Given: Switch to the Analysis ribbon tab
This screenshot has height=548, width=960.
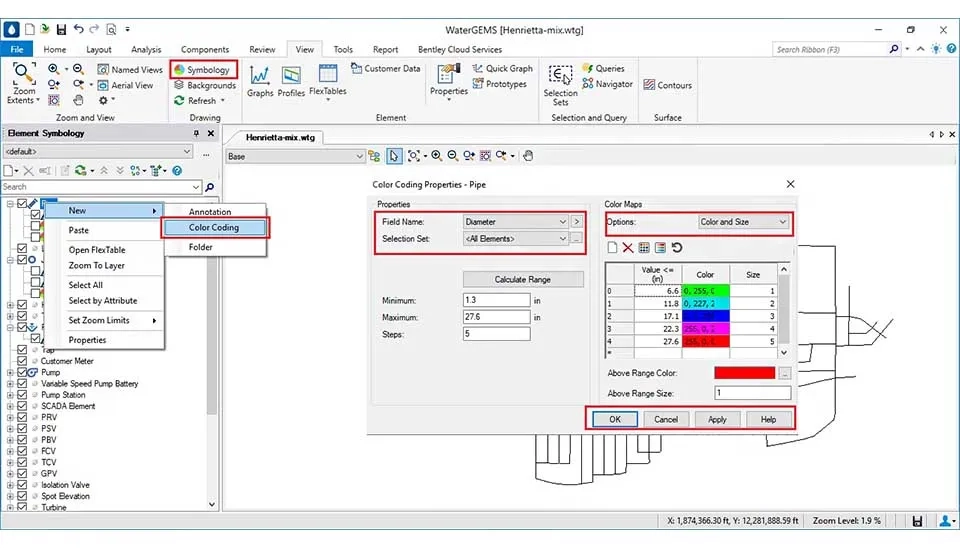Looking at the screenshot, I should click(146, 50).
